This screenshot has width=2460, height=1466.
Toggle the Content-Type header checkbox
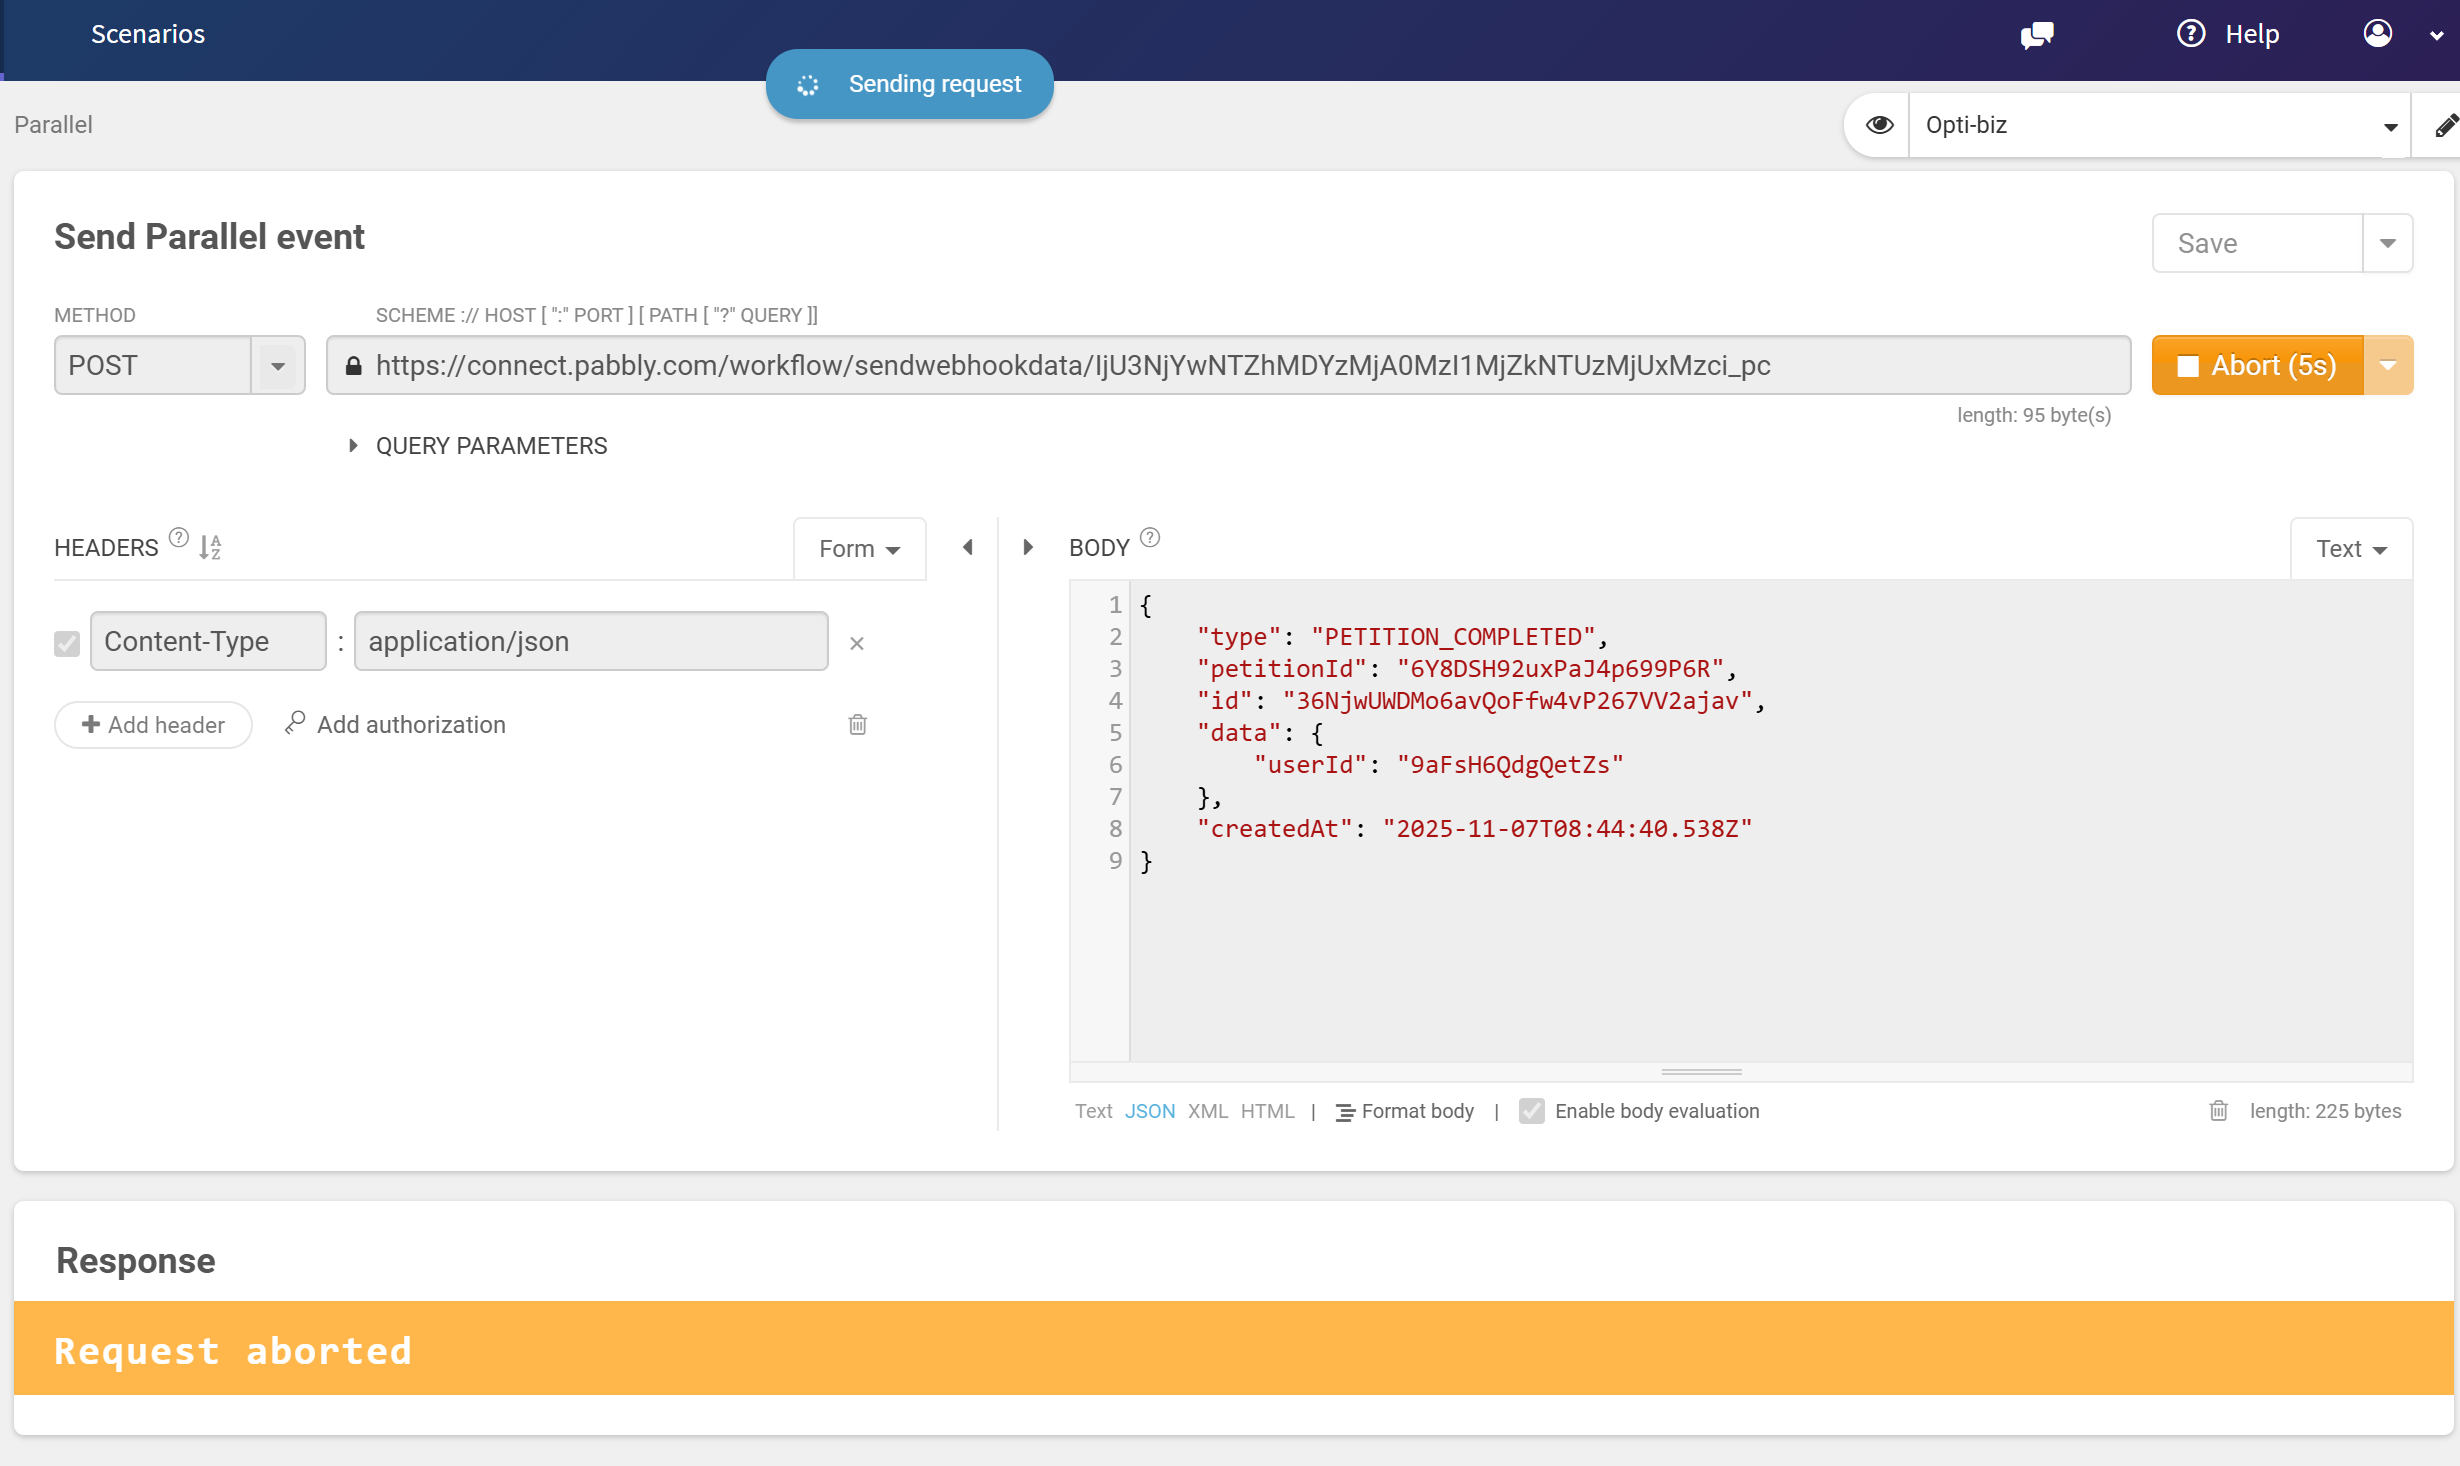(x=67, y=643)
